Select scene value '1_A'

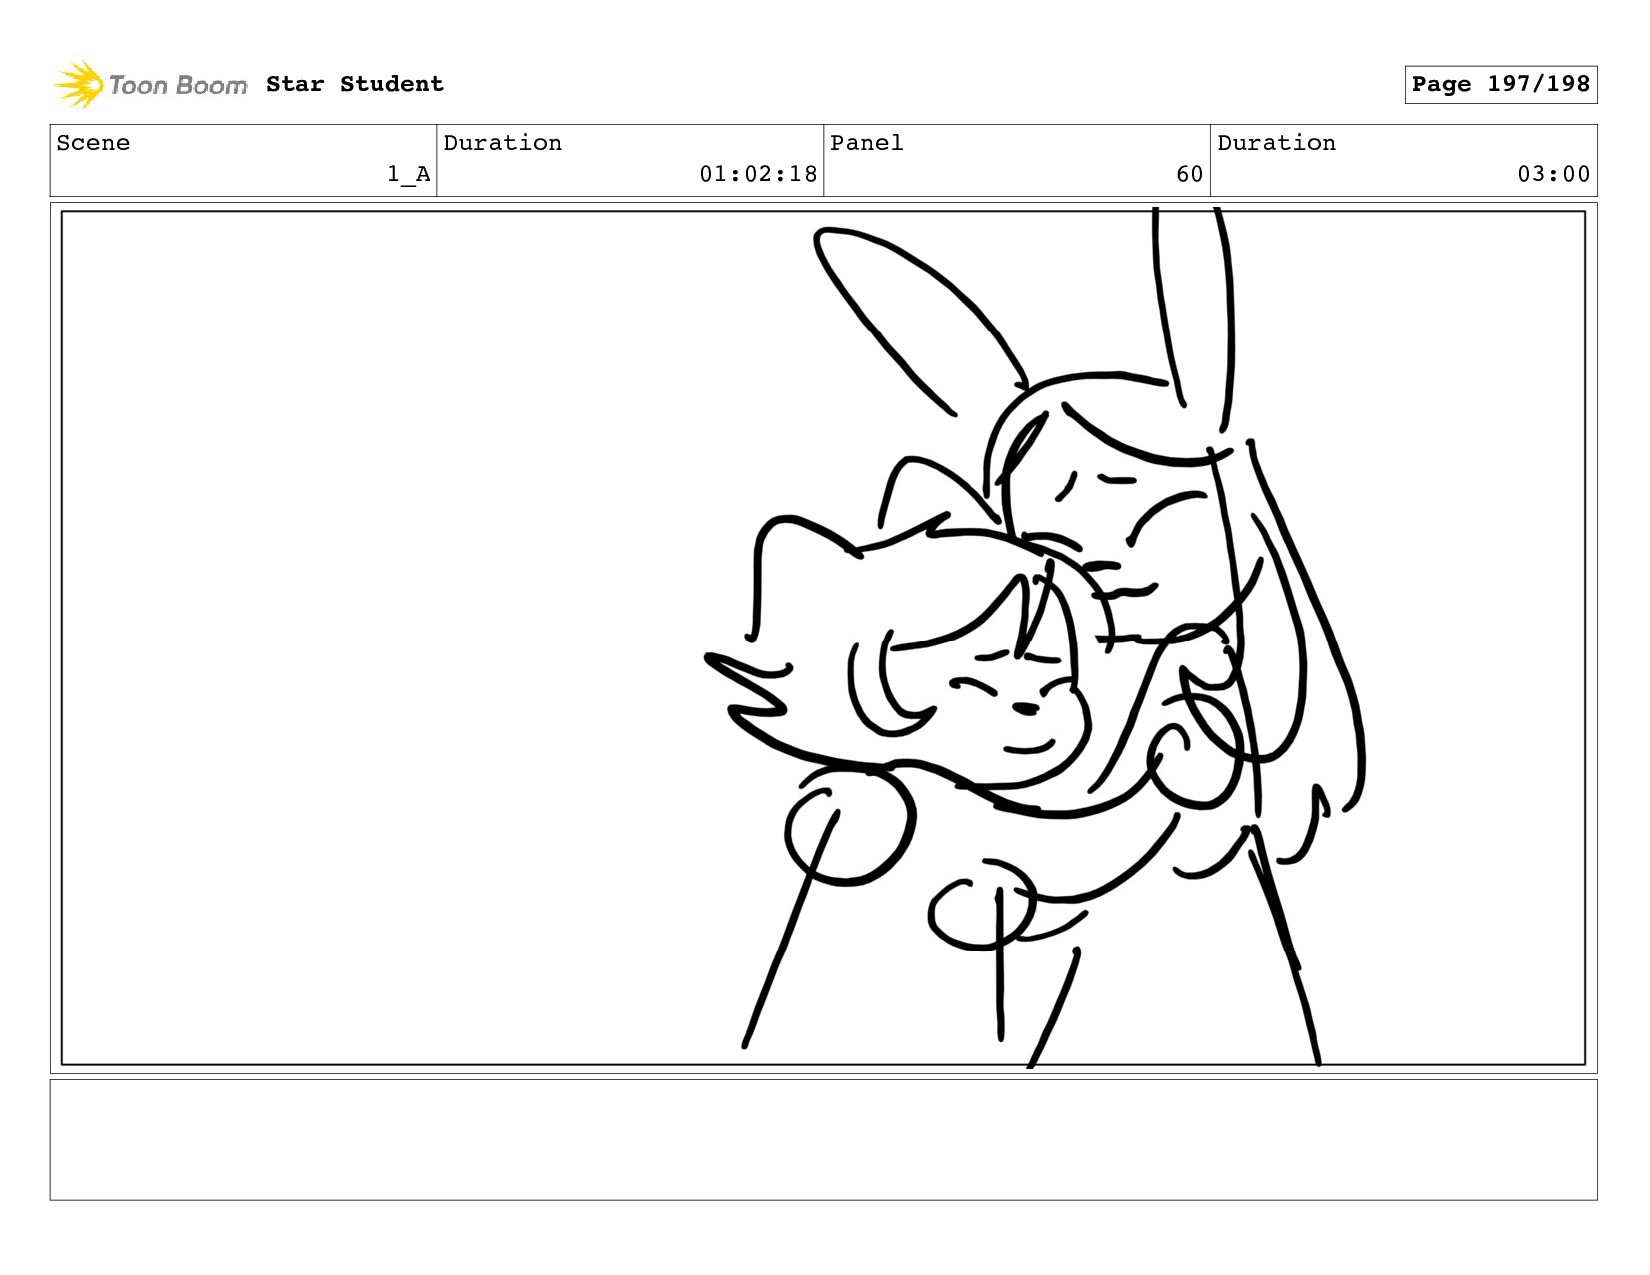[408, 174]
